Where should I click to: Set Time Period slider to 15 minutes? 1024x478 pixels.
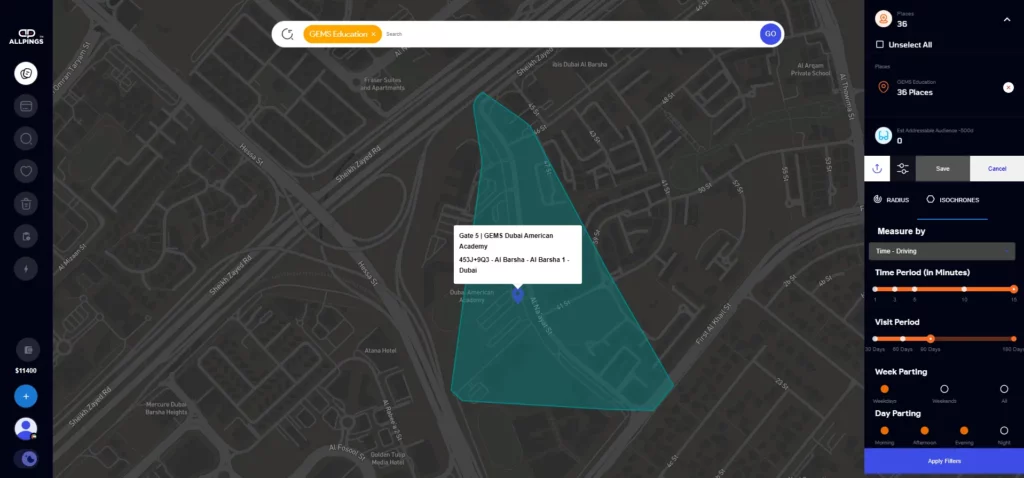pyautogui.click(x=1014, y=289)
